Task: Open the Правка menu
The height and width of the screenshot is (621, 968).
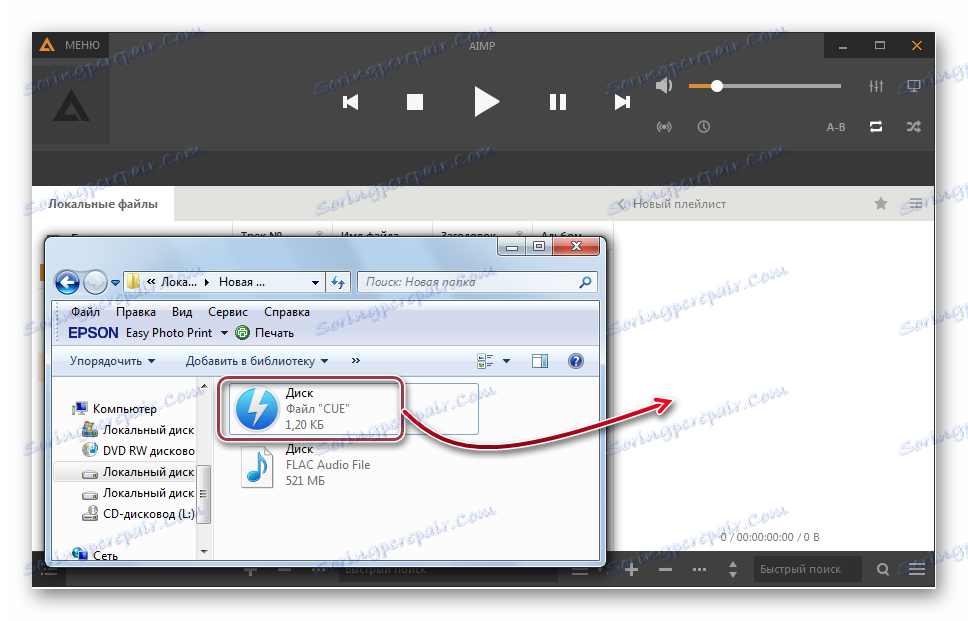Action: (136, 312)
